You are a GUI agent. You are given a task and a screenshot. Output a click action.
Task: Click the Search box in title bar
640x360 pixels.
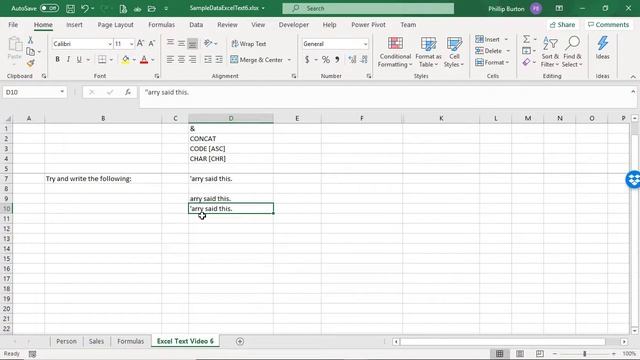click(368, 8)
